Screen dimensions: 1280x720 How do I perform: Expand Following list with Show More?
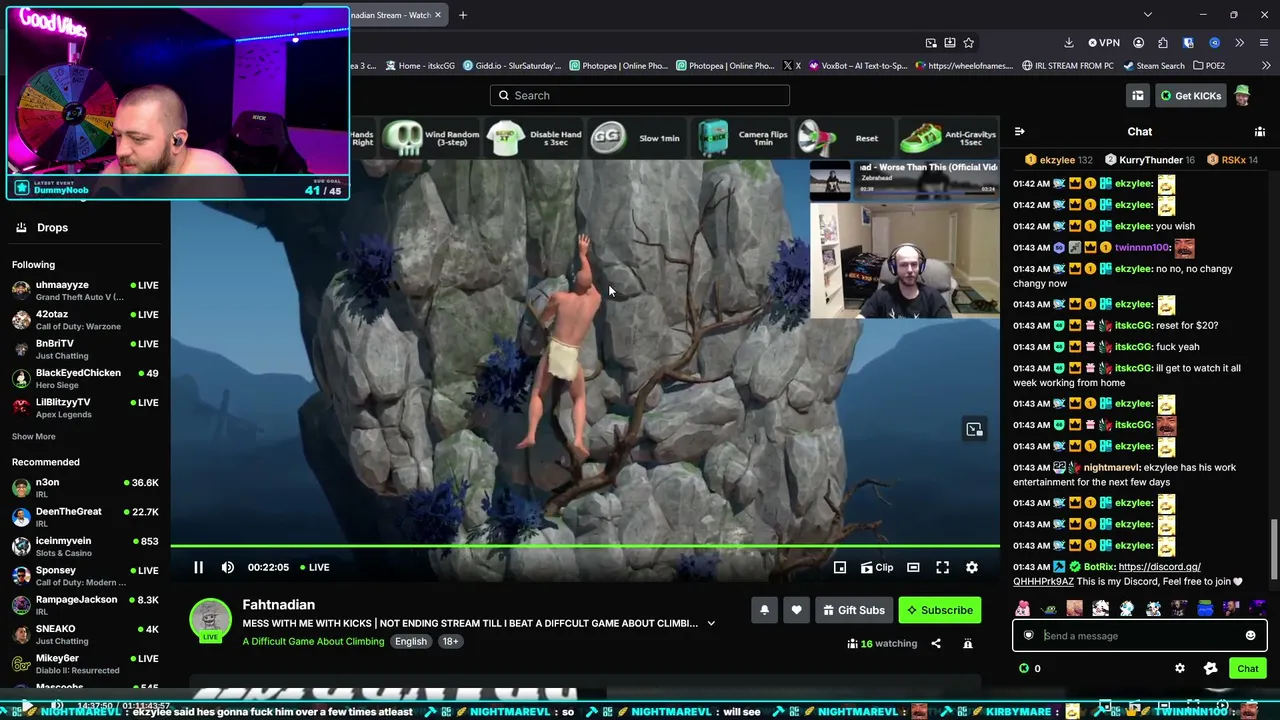coord(34,436)
